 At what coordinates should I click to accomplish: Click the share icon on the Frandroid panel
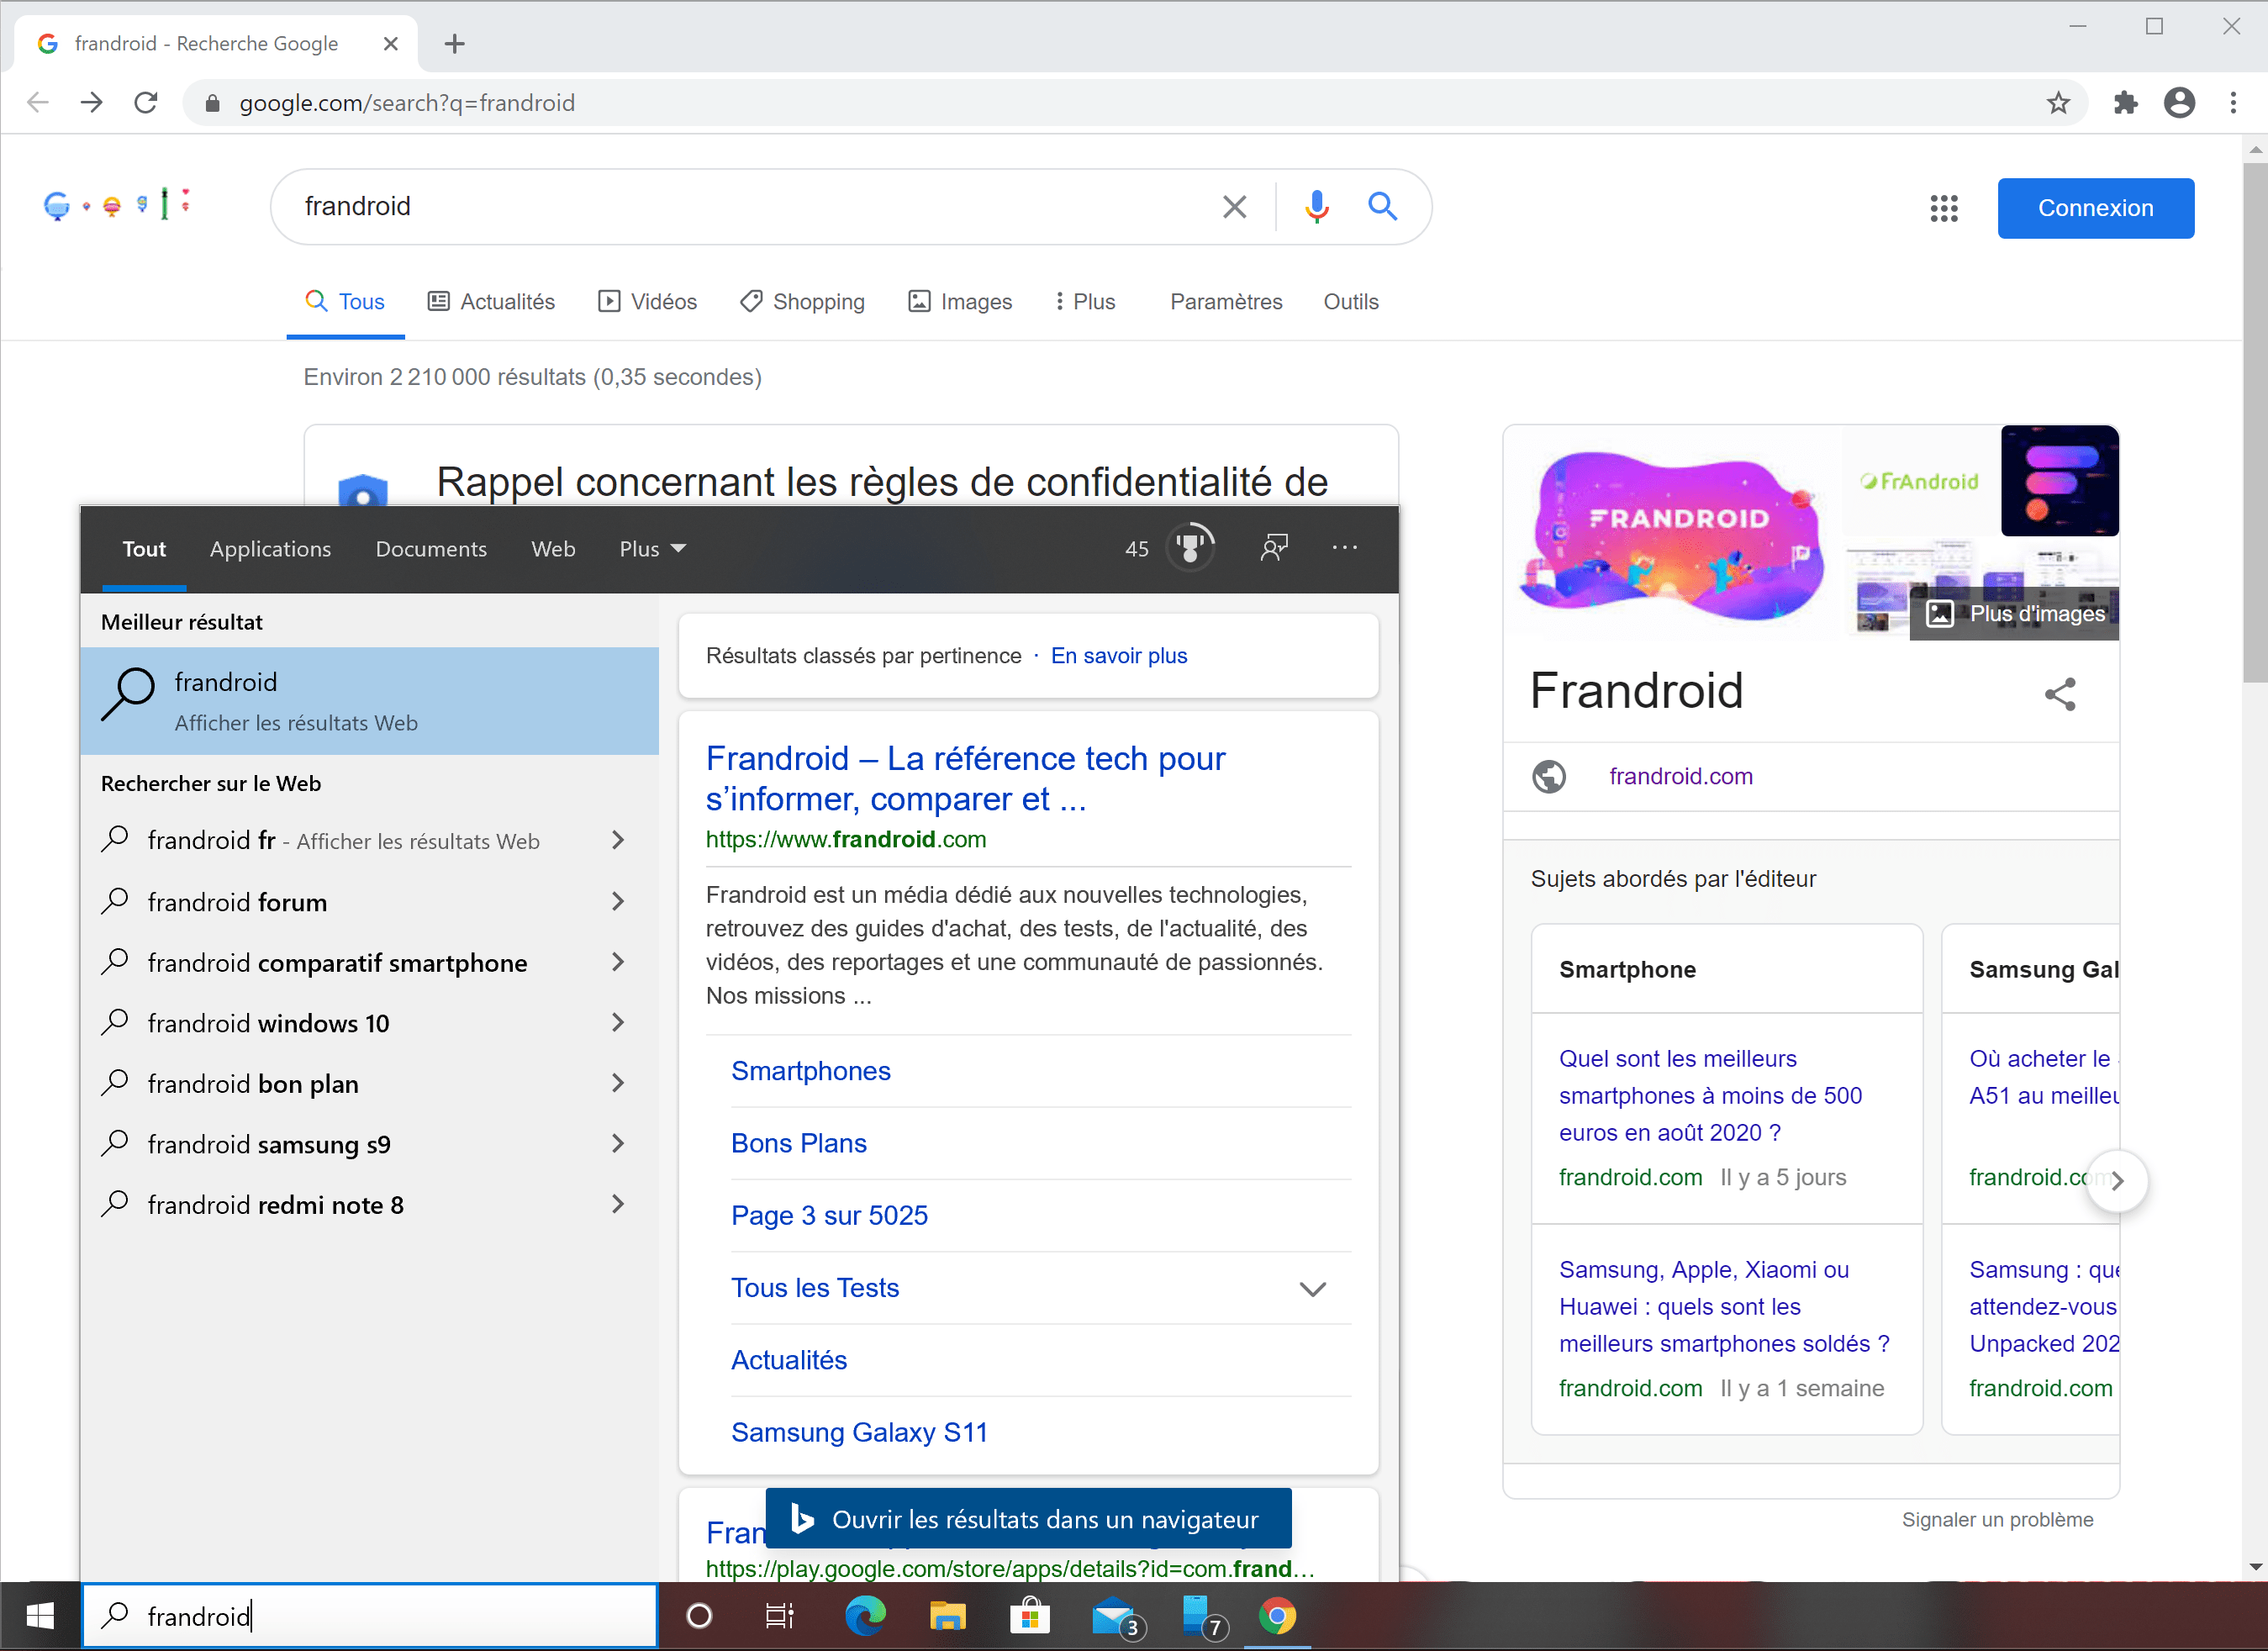(x=2061, y=694)
